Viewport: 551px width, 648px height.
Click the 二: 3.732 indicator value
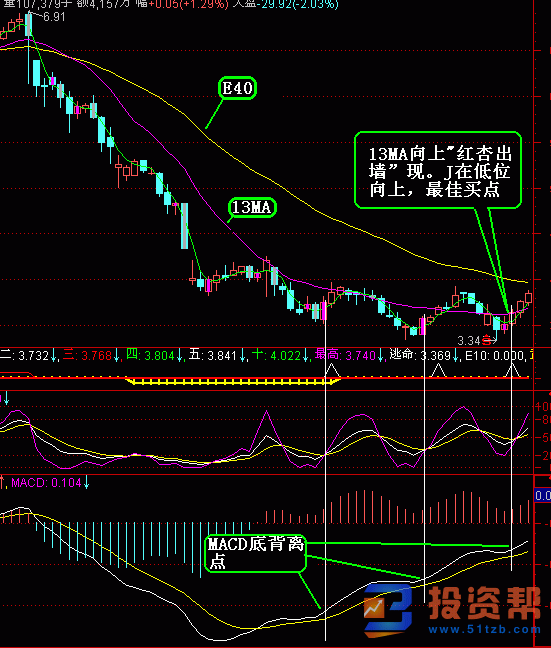(25, 355)
